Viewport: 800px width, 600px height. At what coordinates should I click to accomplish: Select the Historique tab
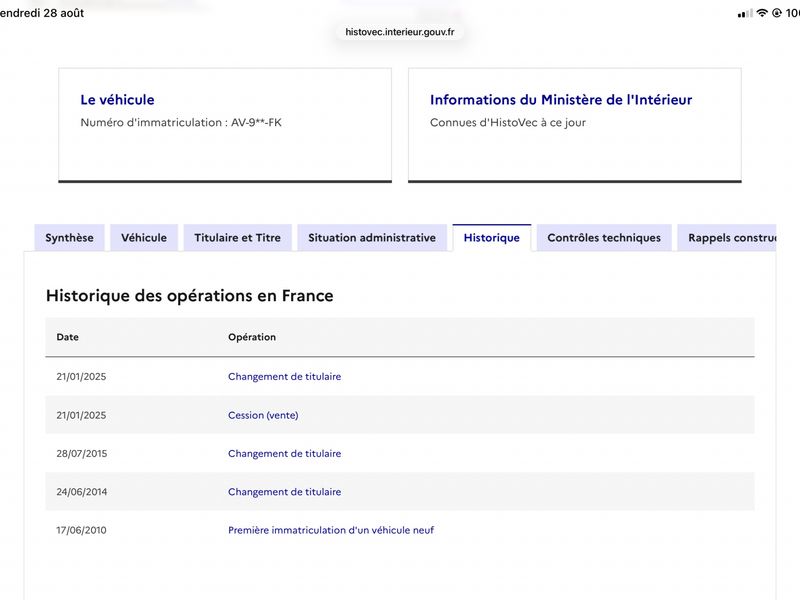pos(492,238)
